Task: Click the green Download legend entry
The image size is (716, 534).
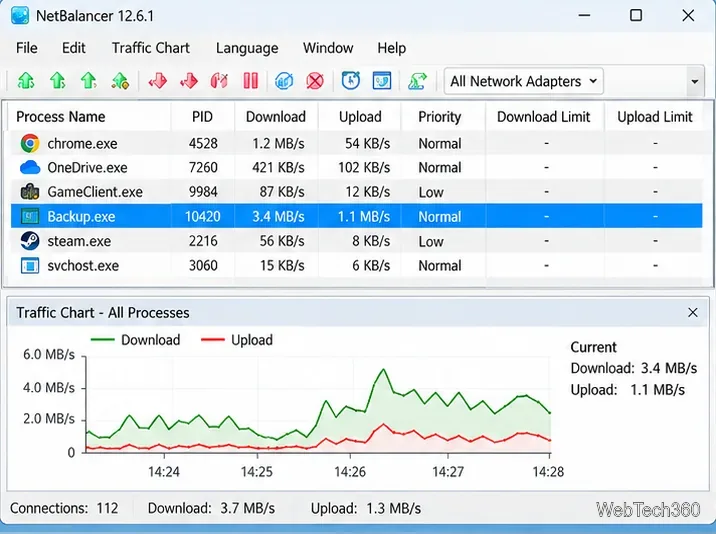Action: coord(136,340)
